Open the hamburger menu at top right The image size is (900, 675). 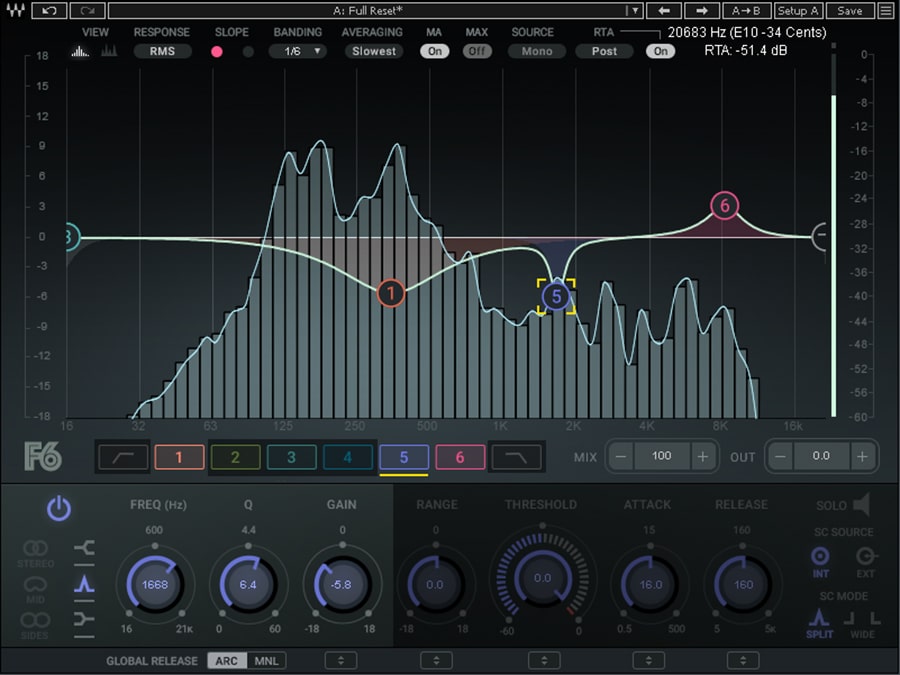coord(886,10)
